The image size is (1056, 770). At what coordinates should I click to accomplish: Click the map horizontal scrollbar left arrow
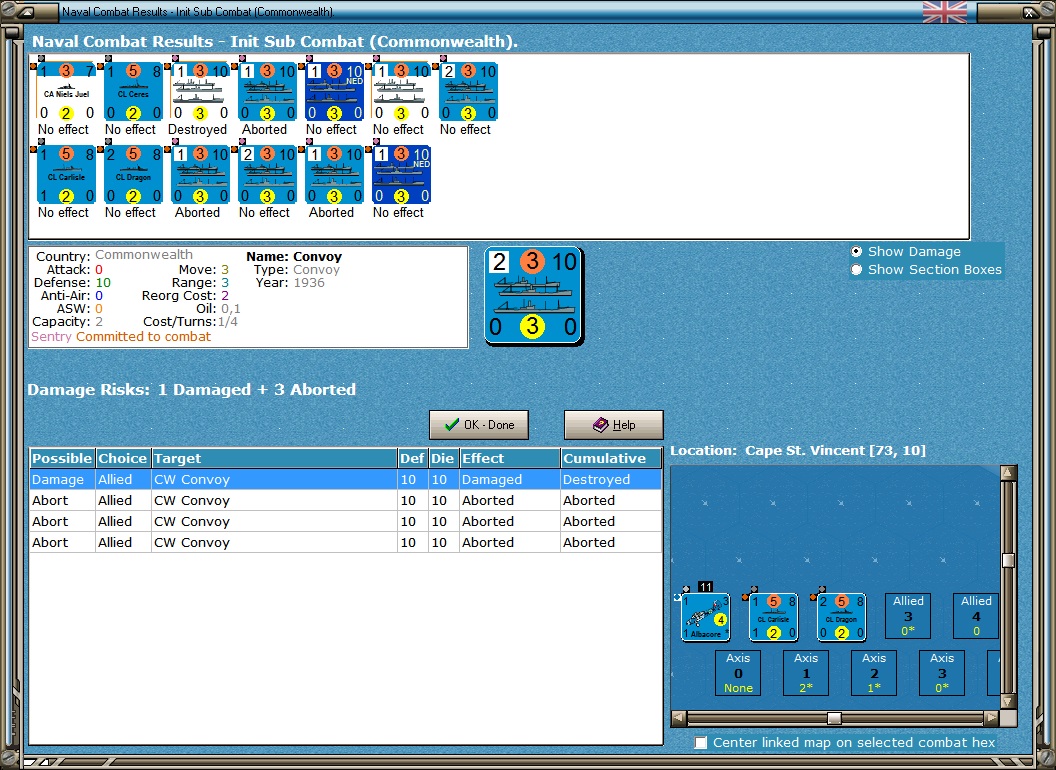(679, 718)
